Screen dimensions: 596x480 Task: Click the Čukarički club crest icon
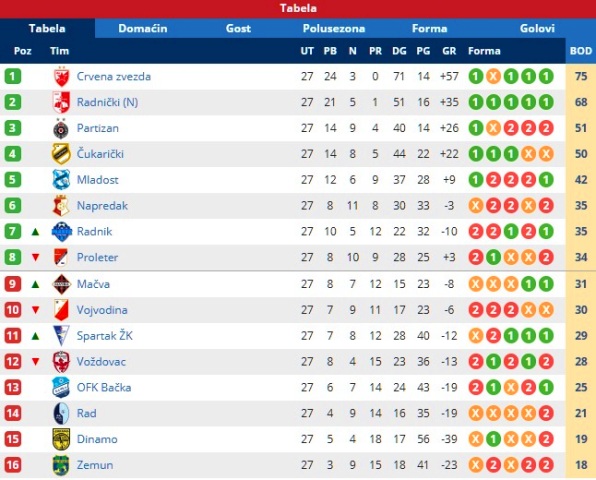pyautogui.click(x=61, y=154)
